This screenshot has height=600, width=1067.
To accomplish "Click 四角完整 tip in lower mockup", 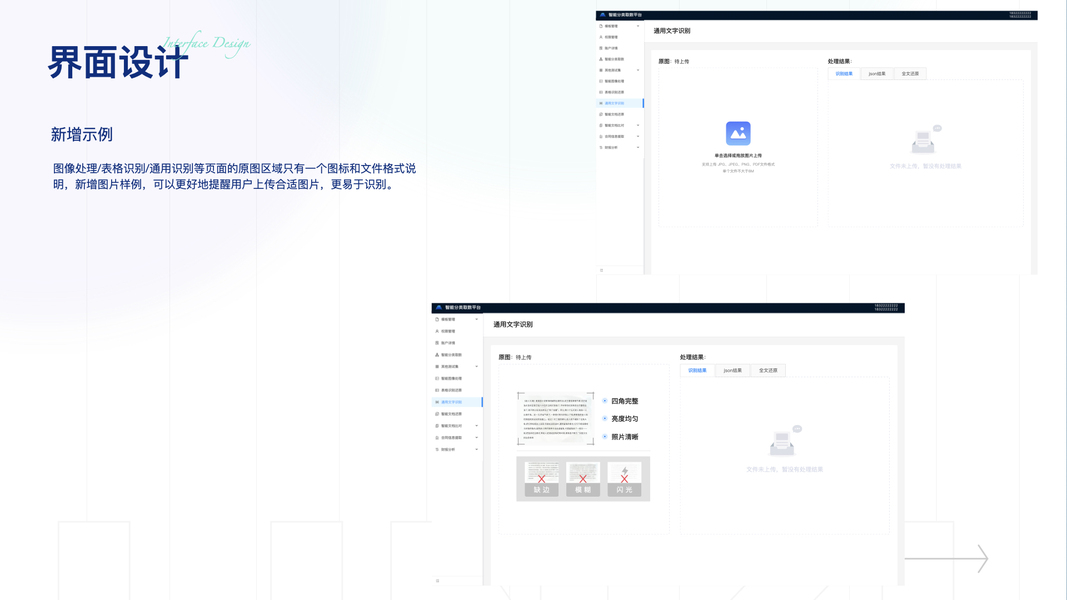I will [624, 401].
